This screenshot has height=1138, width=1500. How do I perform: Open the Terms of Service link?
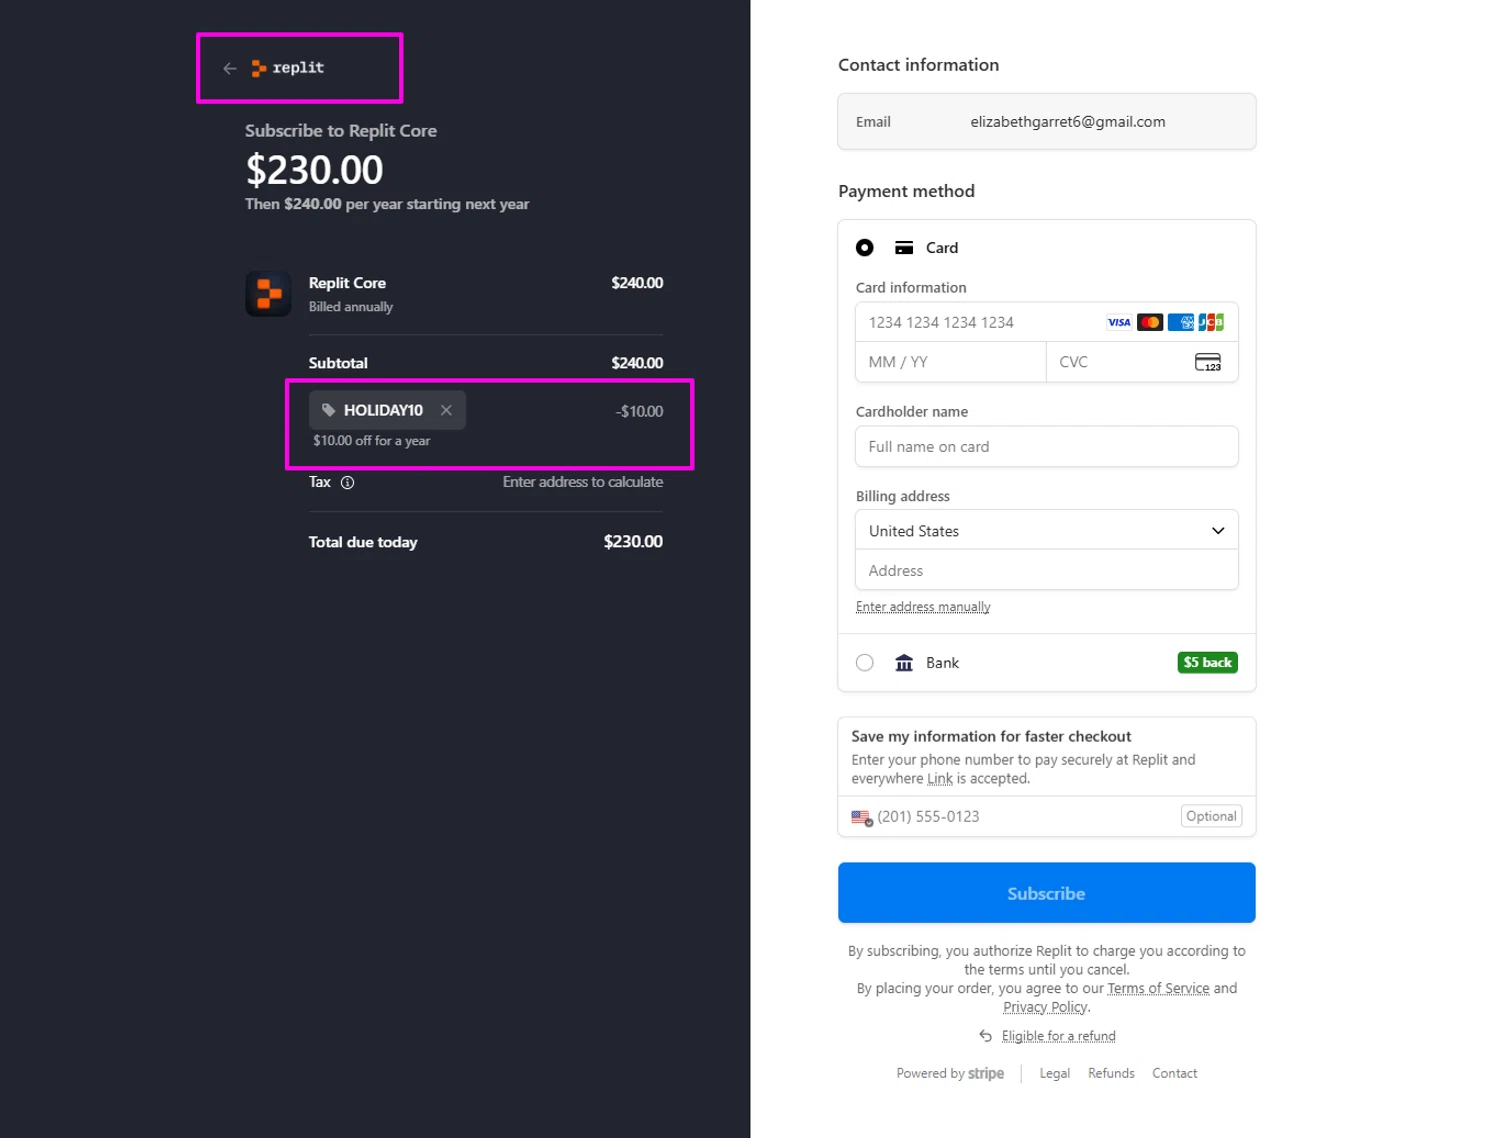point(1158,988)
